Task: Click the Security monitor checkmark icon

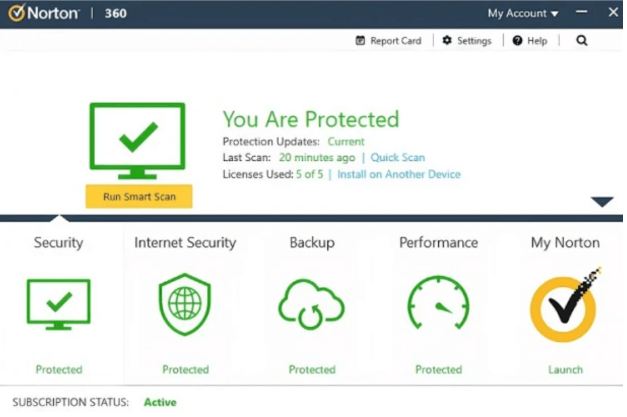Action: [x=59, y=304]
